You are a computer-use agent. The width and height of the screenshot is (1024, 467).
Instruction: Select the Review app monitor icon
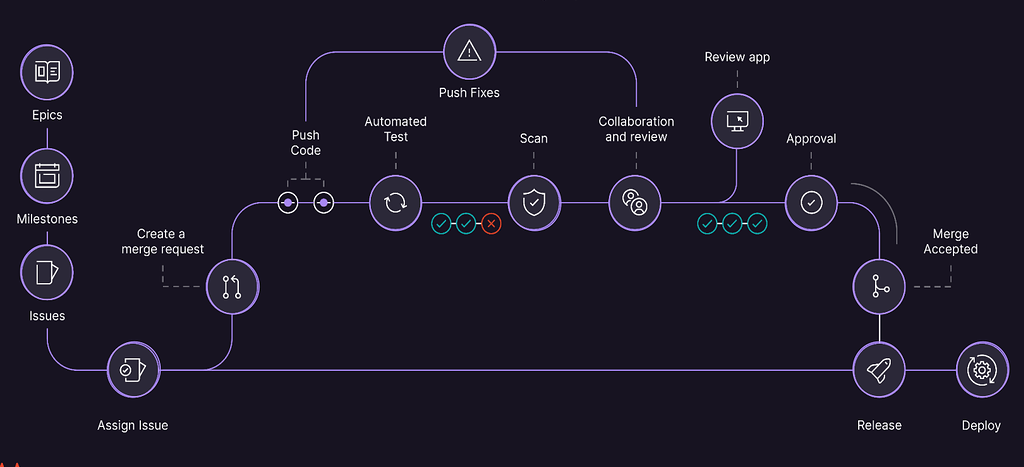point(737,120)
